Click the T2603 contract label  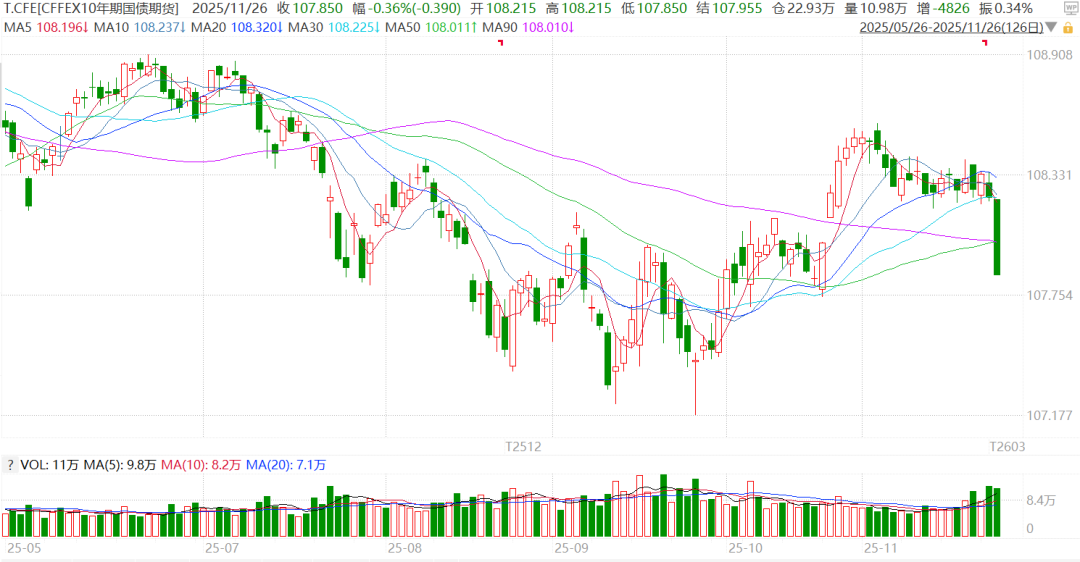pos(1006,447)
